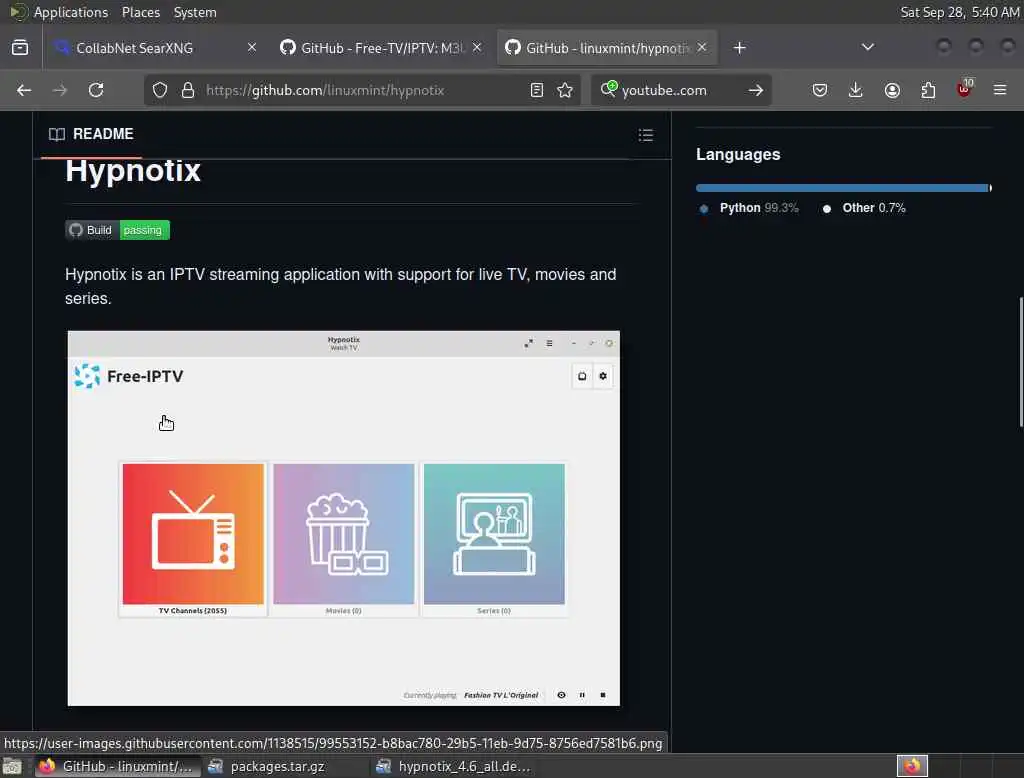Switch to hypnotix_4.6_all.deb taskbar window
Image resolution: width=1024 pixels, height=778 pixels.
click(x=455, y=766)
